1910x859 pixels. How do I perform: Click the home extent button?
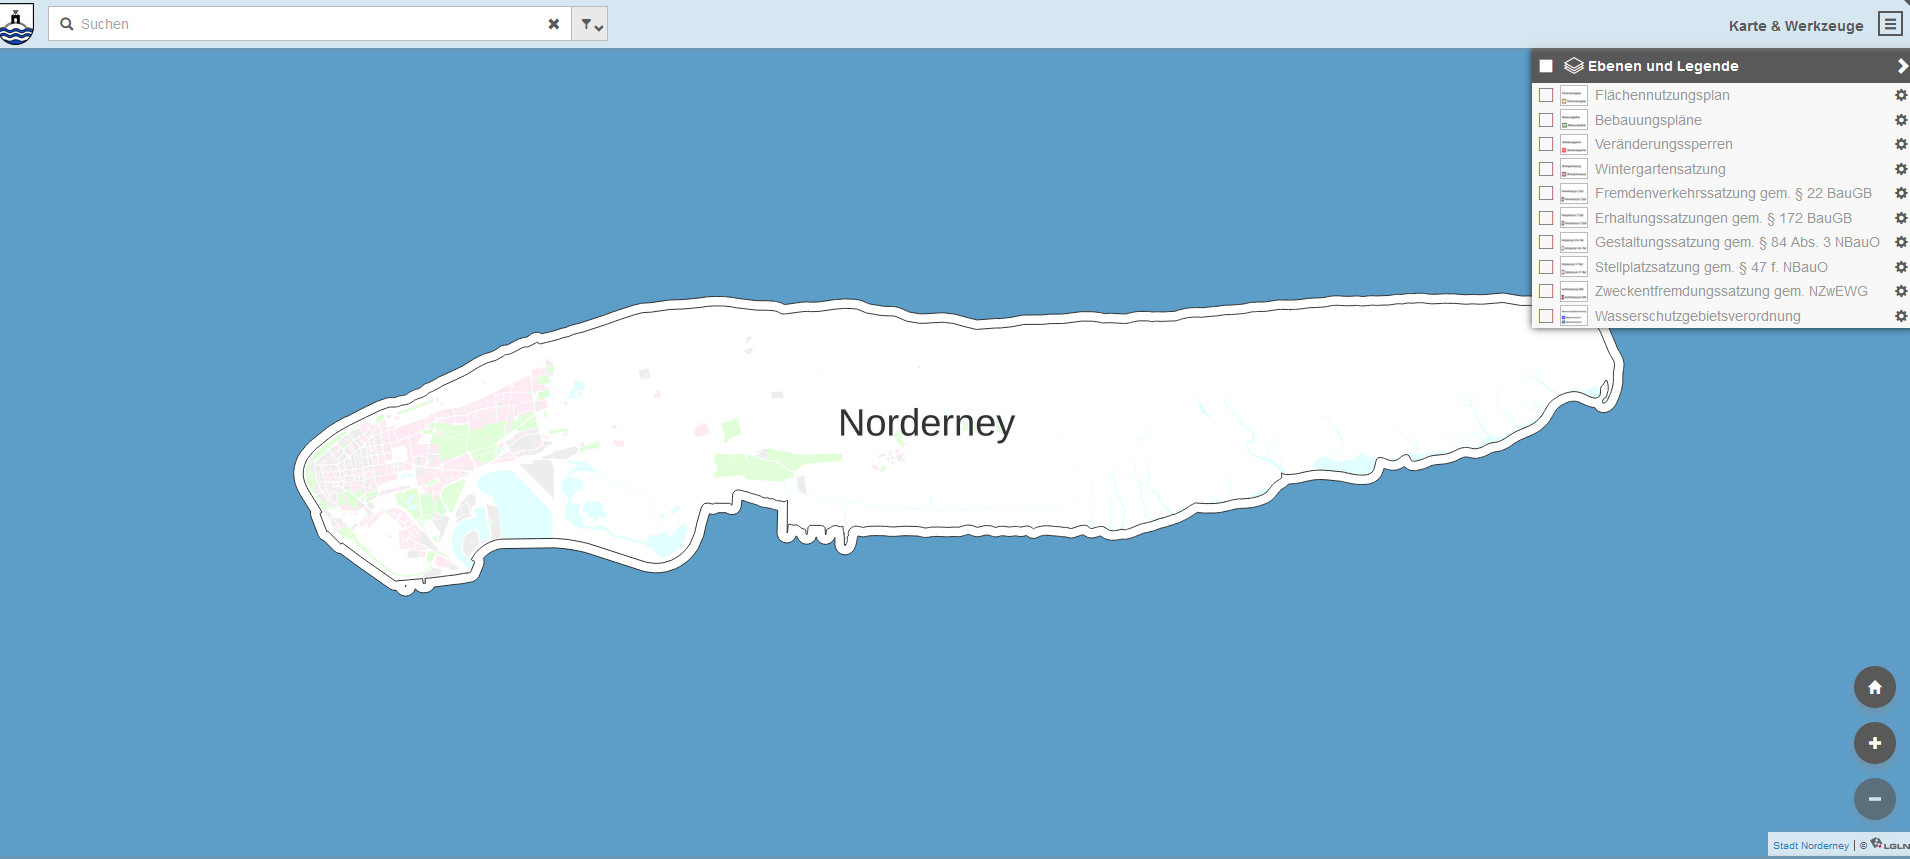click(x=1874, y=687)
